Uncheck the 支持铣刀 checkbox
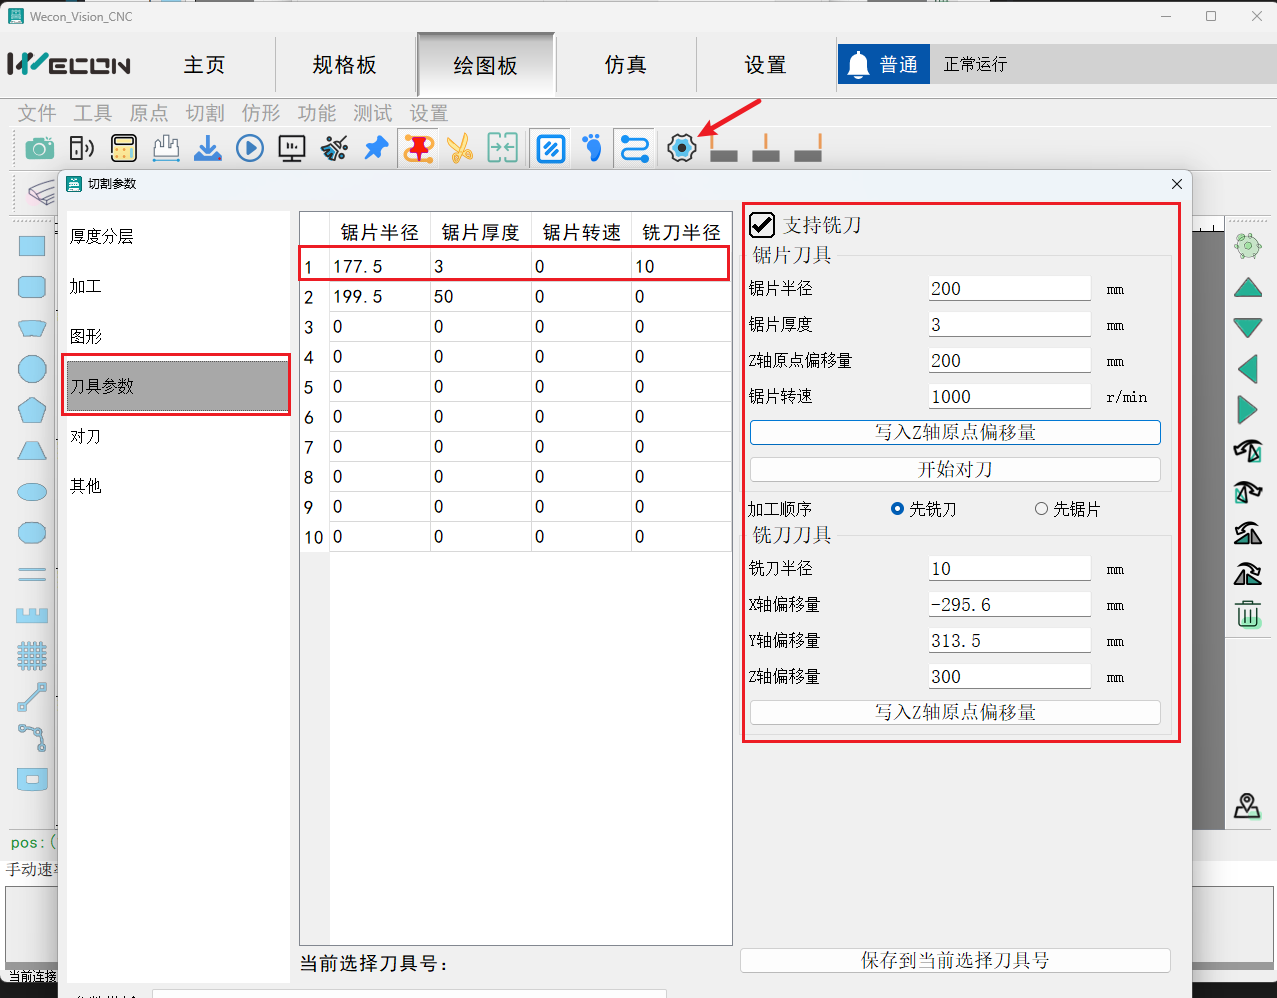1277x998 pixels. [x=763, y=225]
